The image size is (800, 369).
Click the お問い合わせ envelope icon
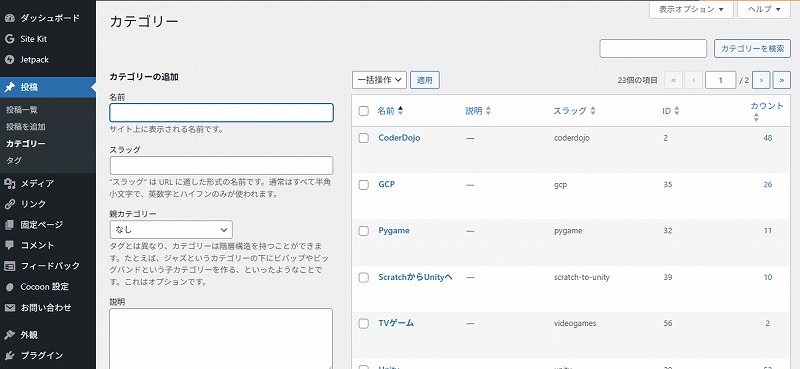tap(9, 308)
